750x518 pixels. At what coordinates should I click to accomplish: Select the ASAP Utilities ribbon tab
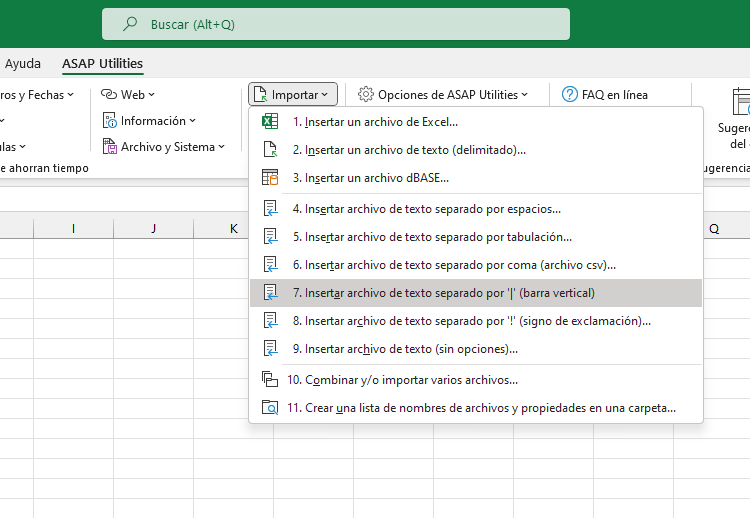pyautogui.click(x=102, y=64)
